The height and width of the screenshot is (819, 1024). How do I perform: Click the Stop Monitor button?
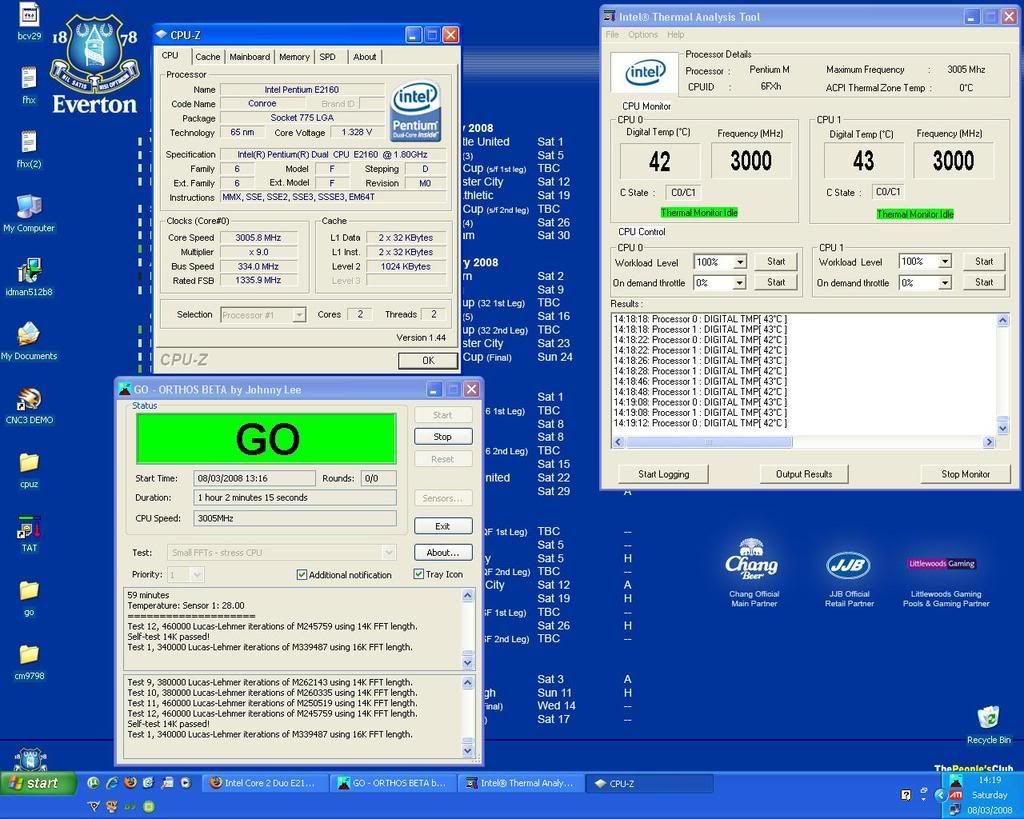point(965,474)
